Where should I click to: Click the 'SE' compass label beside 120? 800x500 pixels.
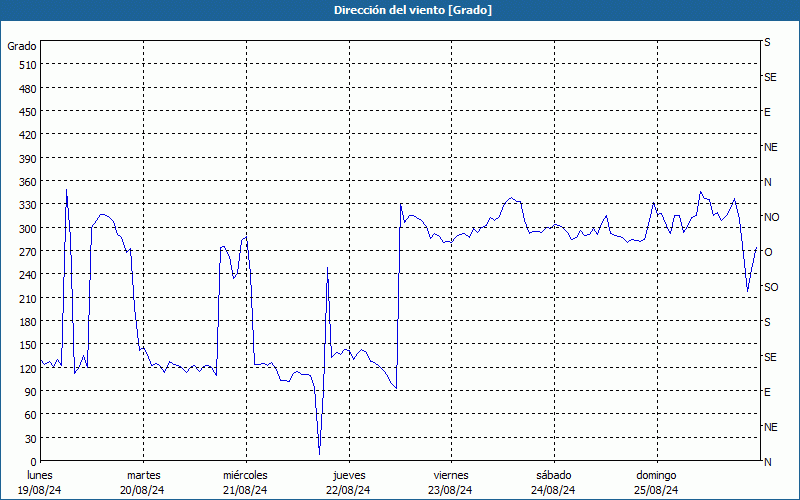click(770, 357)
